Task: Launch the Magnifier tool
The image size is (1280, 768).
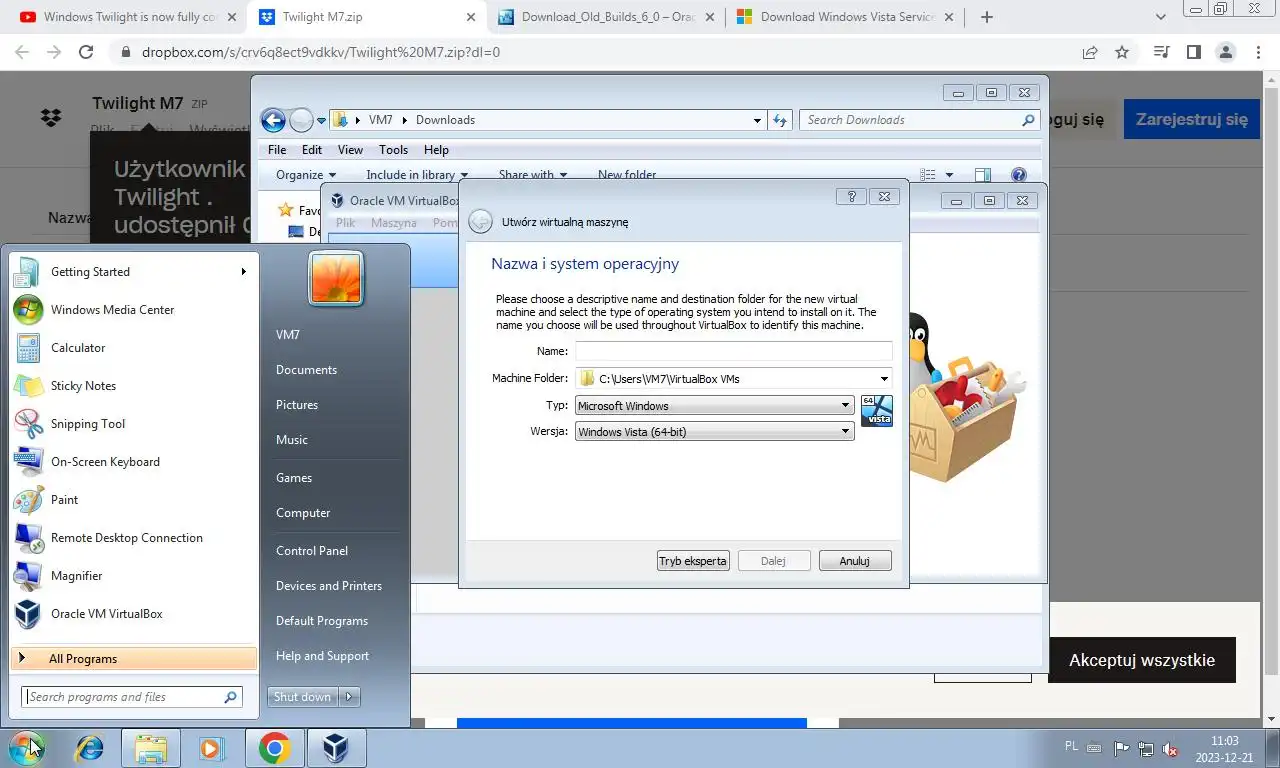Action: (133, 576)
